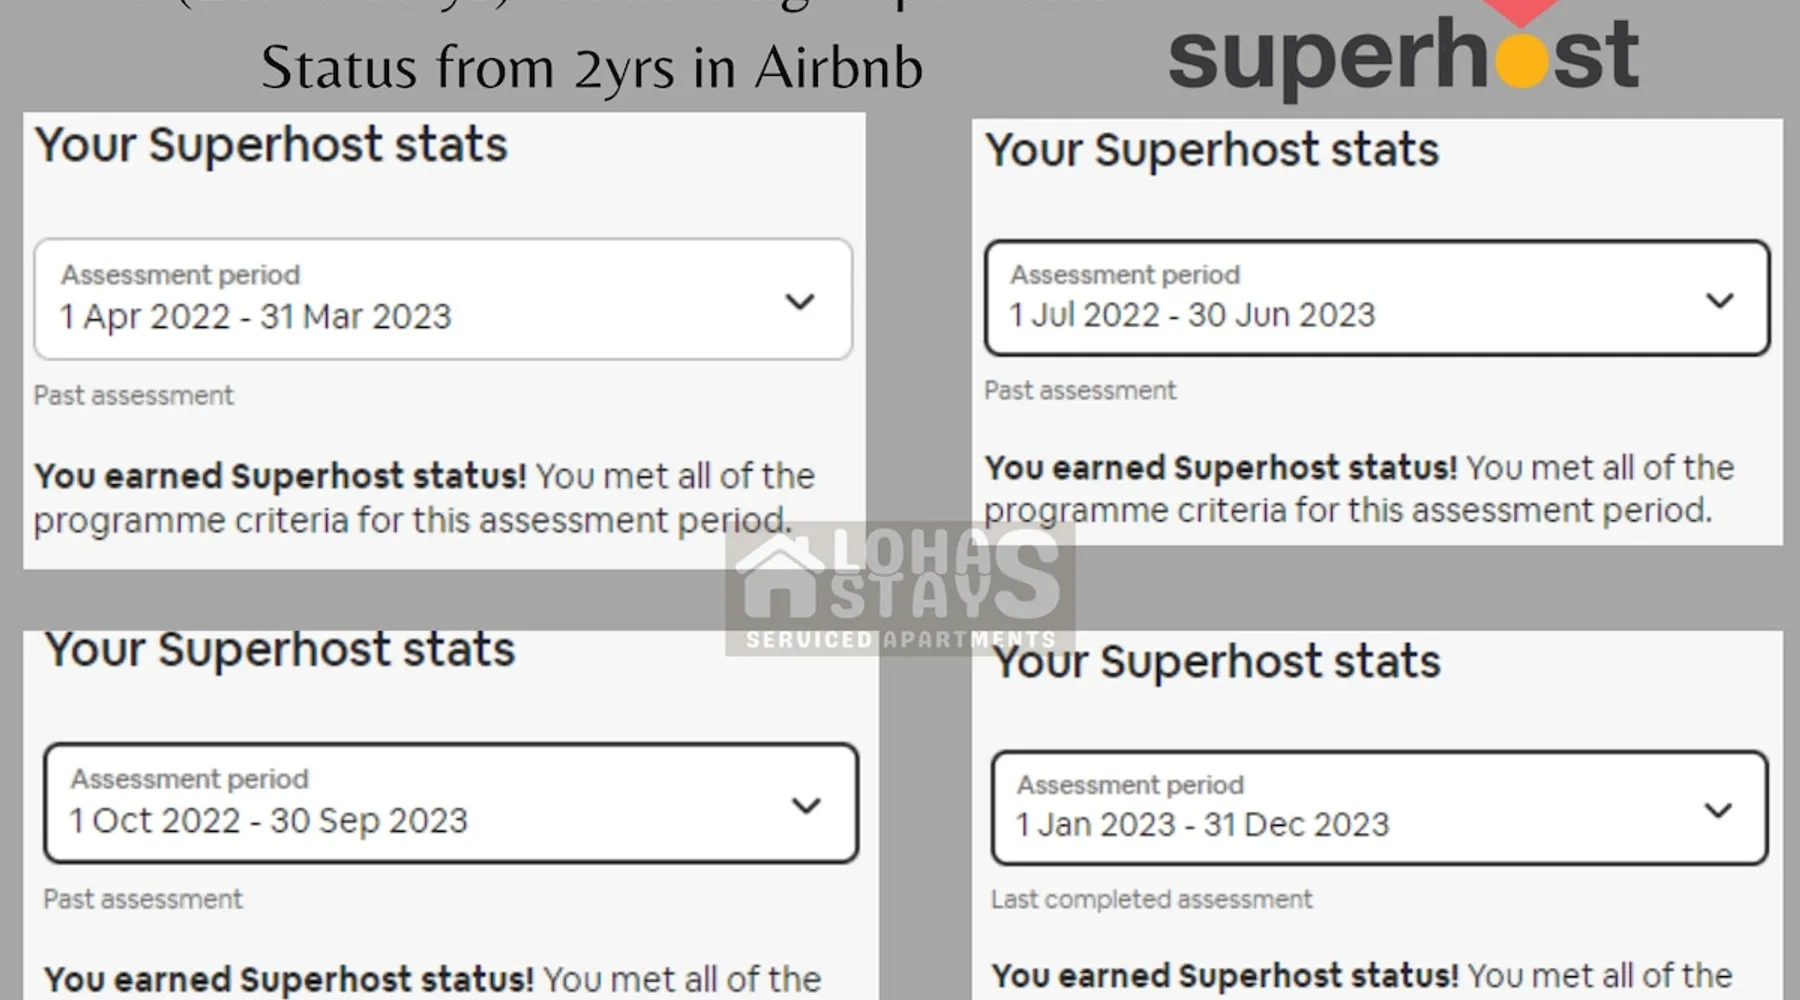Click 'Serviced Apartments' watermark text
The image size is (1800, 1000).
tap(900, 640)
